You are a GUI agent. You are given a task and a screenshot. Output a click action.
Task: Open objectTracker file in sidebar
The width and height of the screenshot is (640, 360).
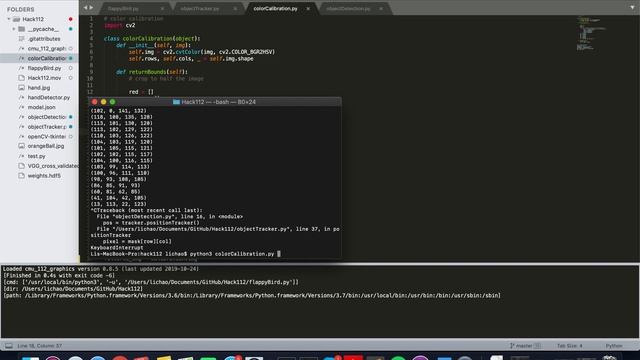coord(47,127)
